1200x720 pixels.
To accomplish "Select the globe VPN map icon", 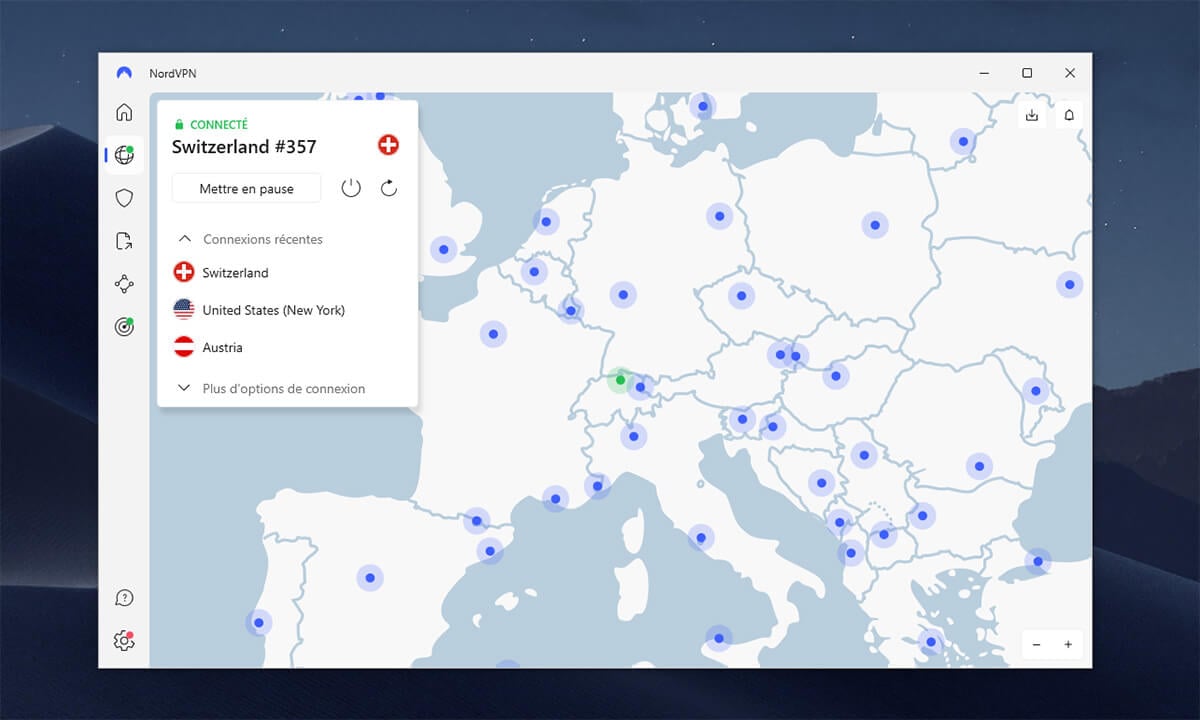I will [124, 155].
